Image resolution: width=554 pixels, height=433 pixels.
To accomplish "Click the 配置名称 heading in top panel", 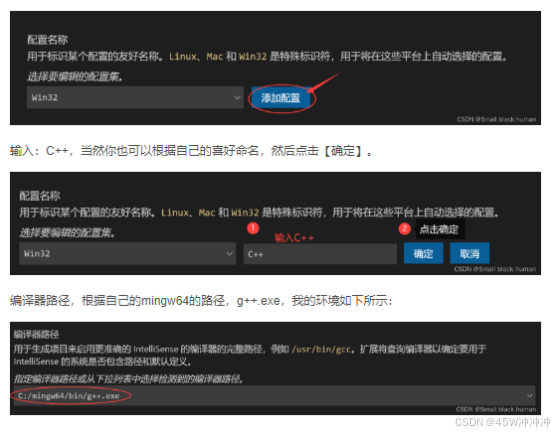I will pos(48,40).
